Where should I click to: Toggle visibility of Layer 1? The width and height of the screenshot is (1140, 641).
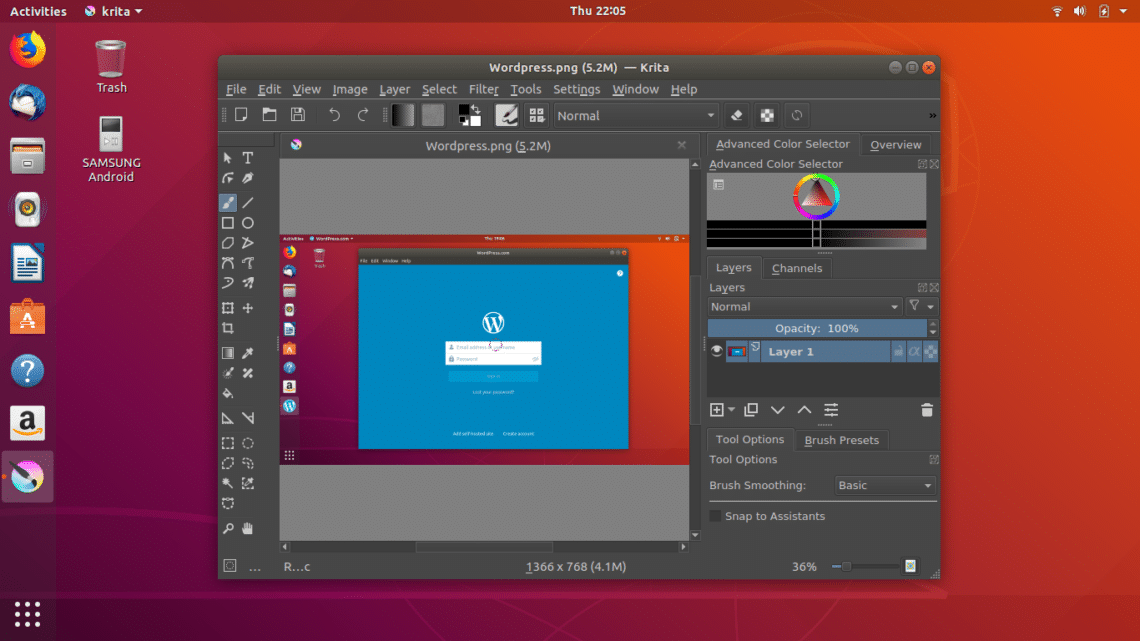[716, 351]
